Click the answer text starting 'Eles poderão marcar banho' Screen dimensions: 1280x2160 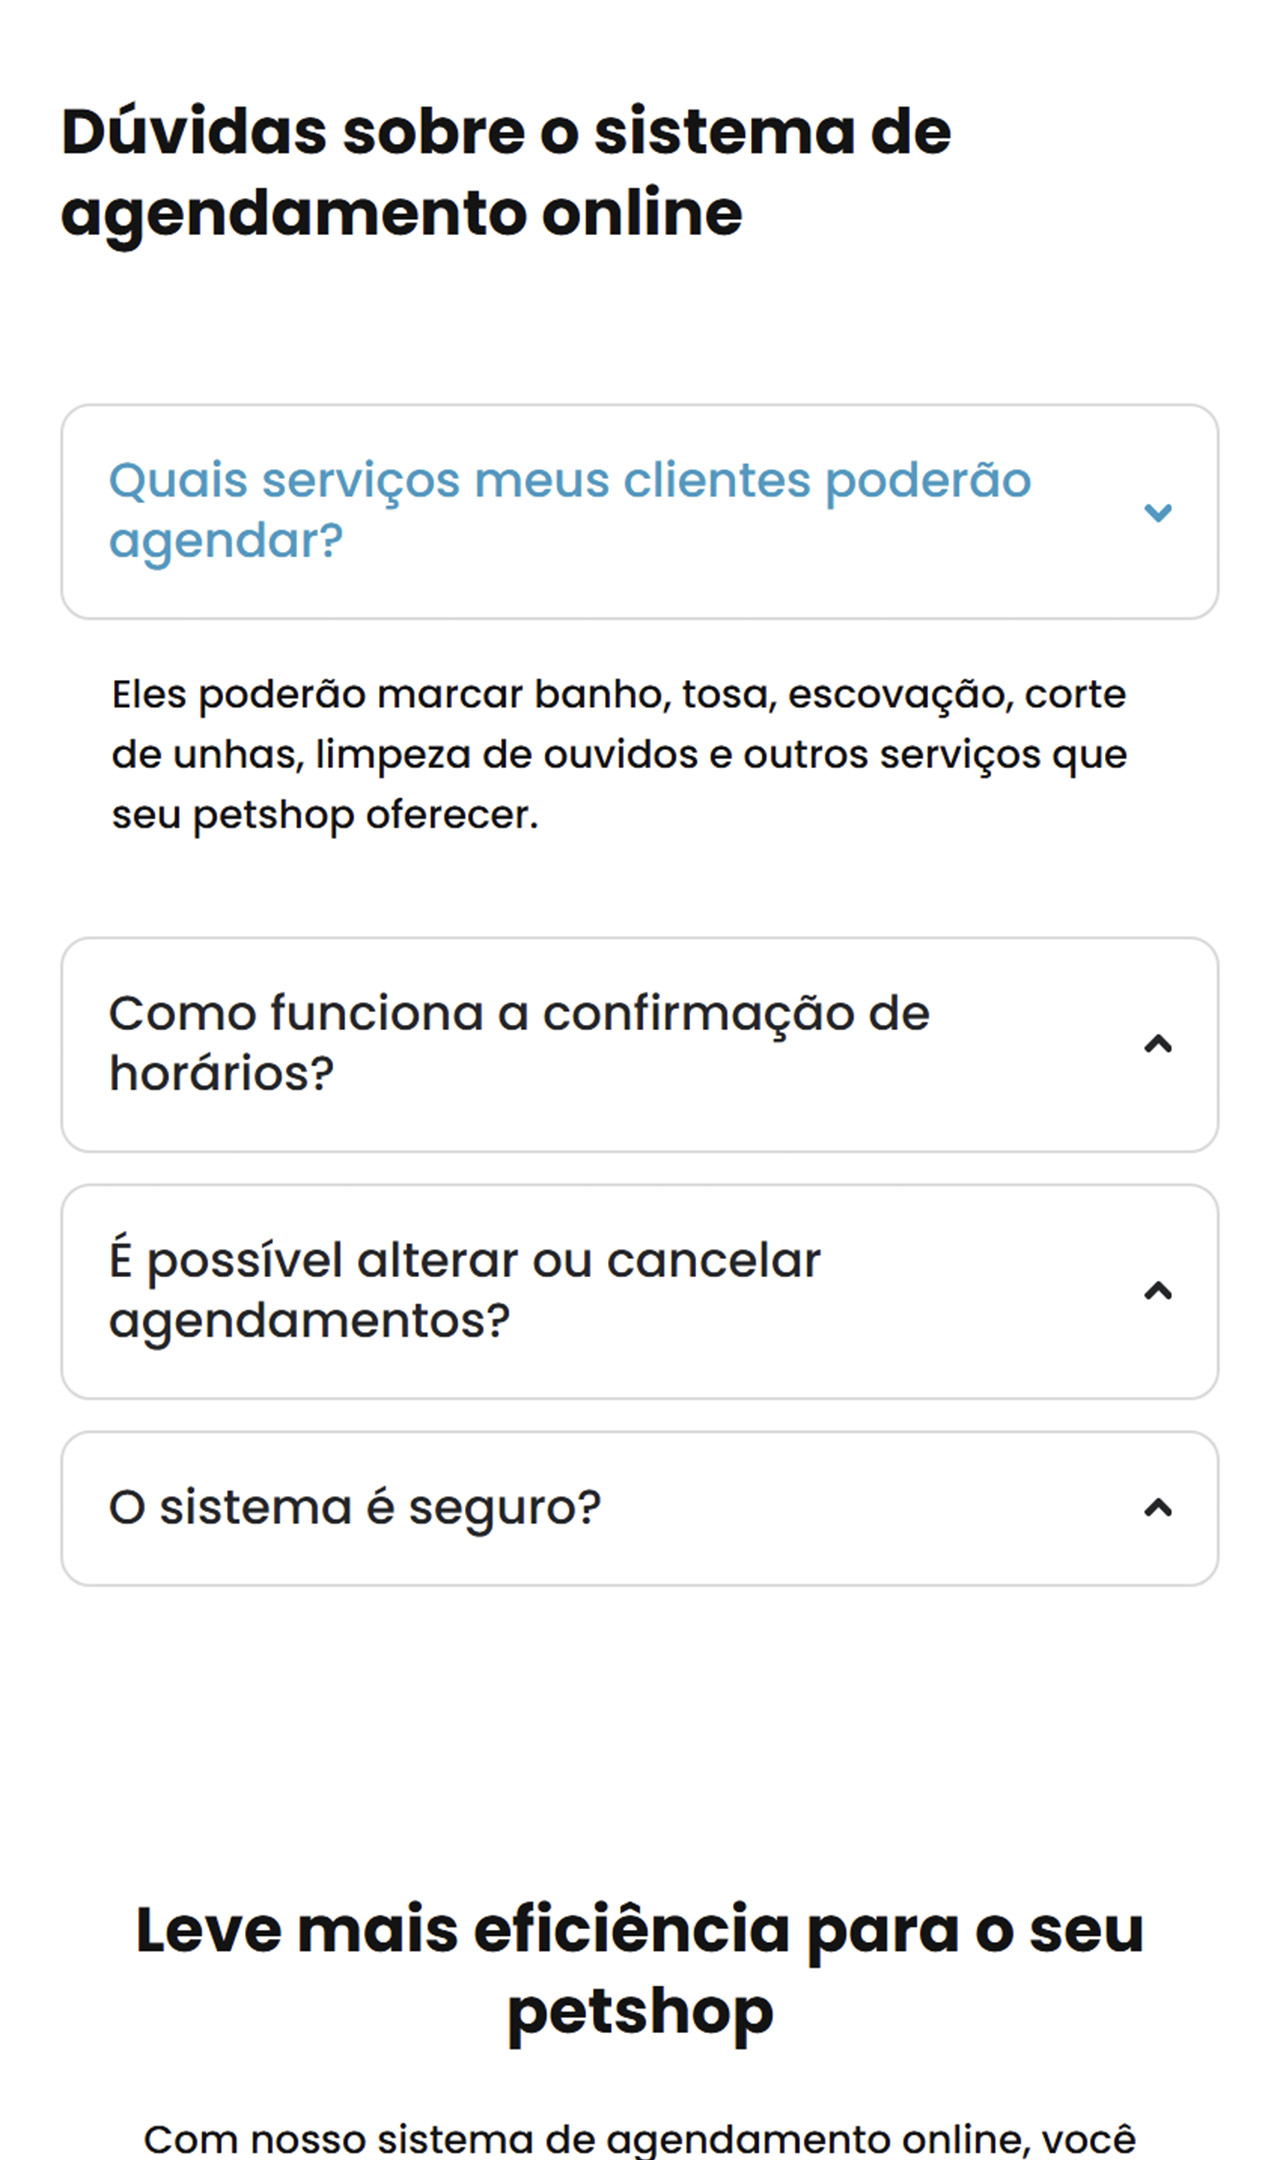click(618, 695)
